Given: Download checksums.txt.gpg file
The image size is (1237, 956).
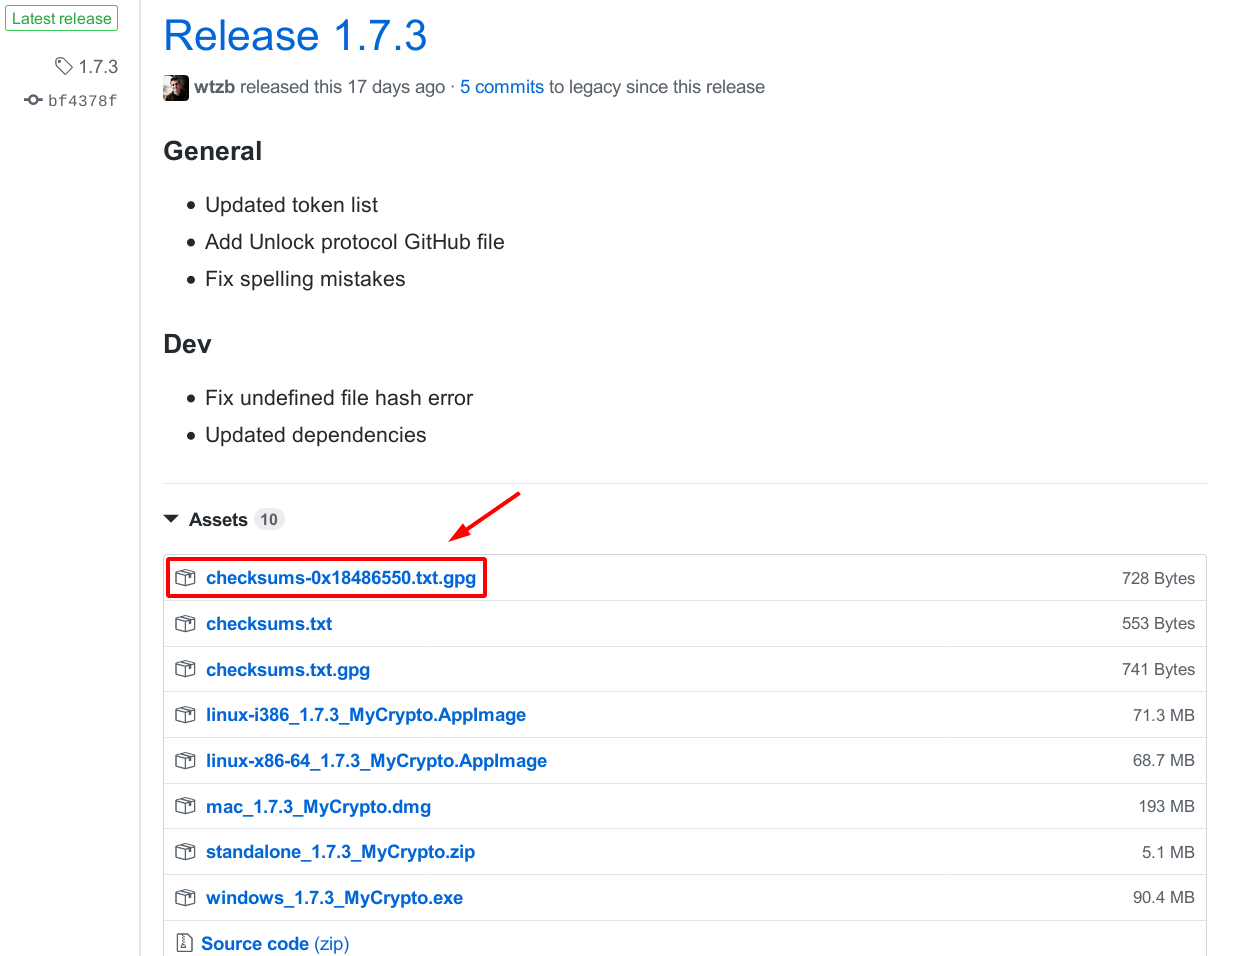Looking at the screenshot, I should 288,670.
